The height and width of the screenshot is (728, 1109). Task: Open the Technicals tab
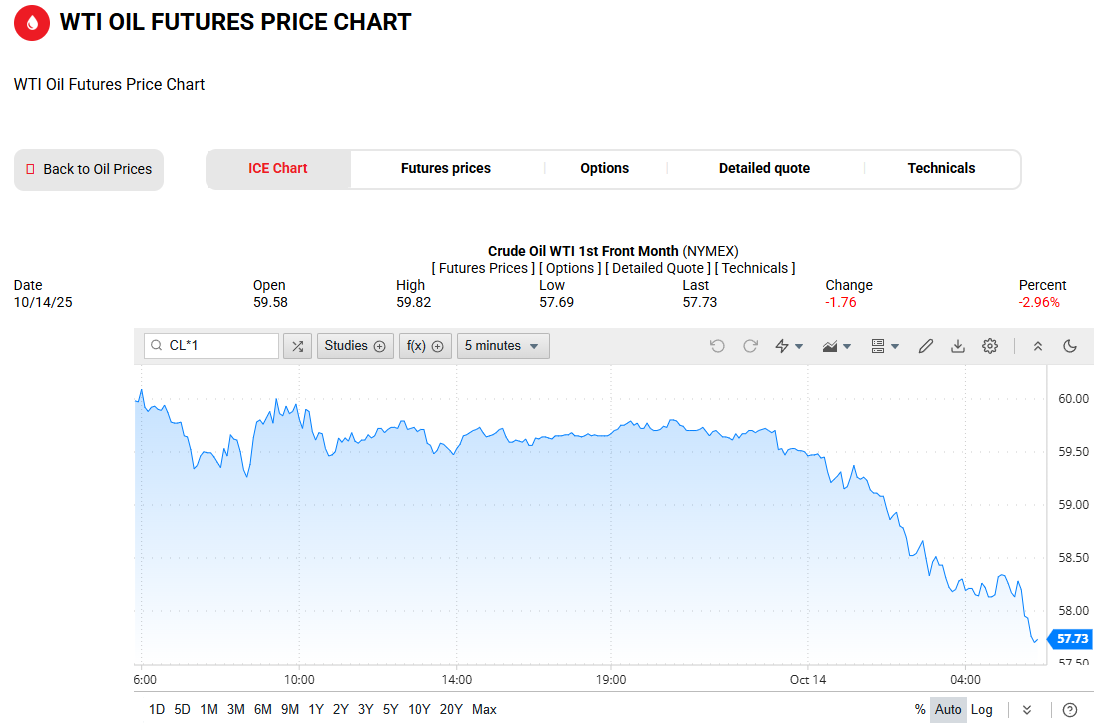(941, 169)
